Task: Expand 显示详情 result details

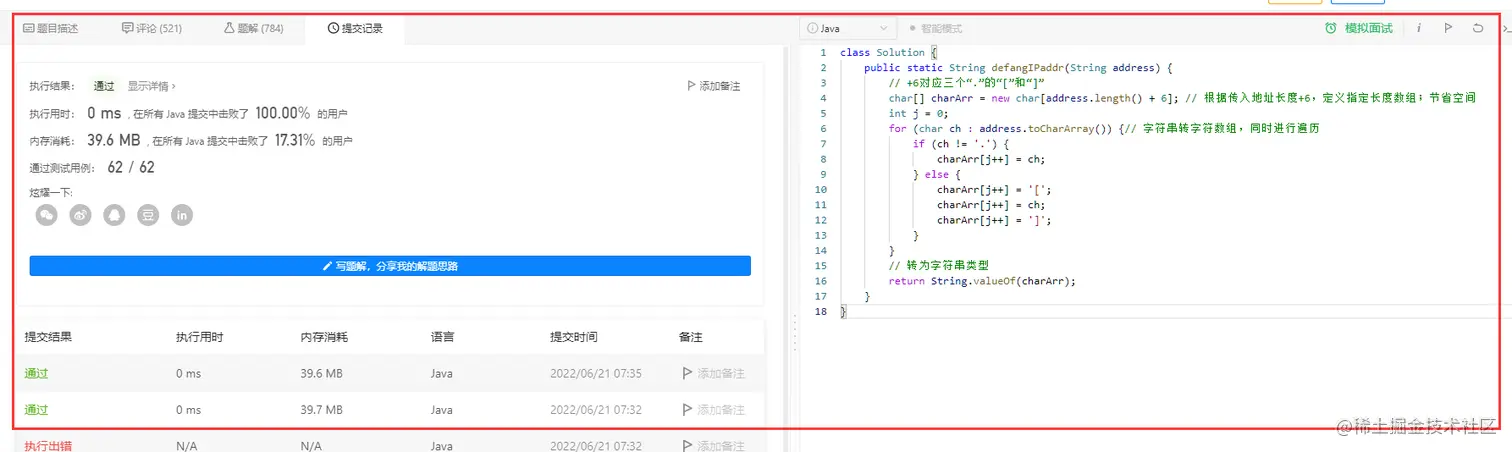Action: (x=151, y=86)
